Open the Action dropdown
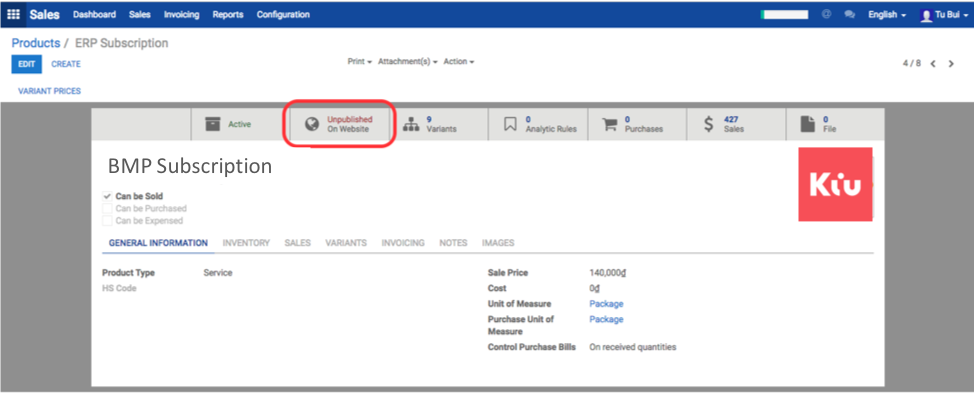974x393 pixels. coord(458,62)
